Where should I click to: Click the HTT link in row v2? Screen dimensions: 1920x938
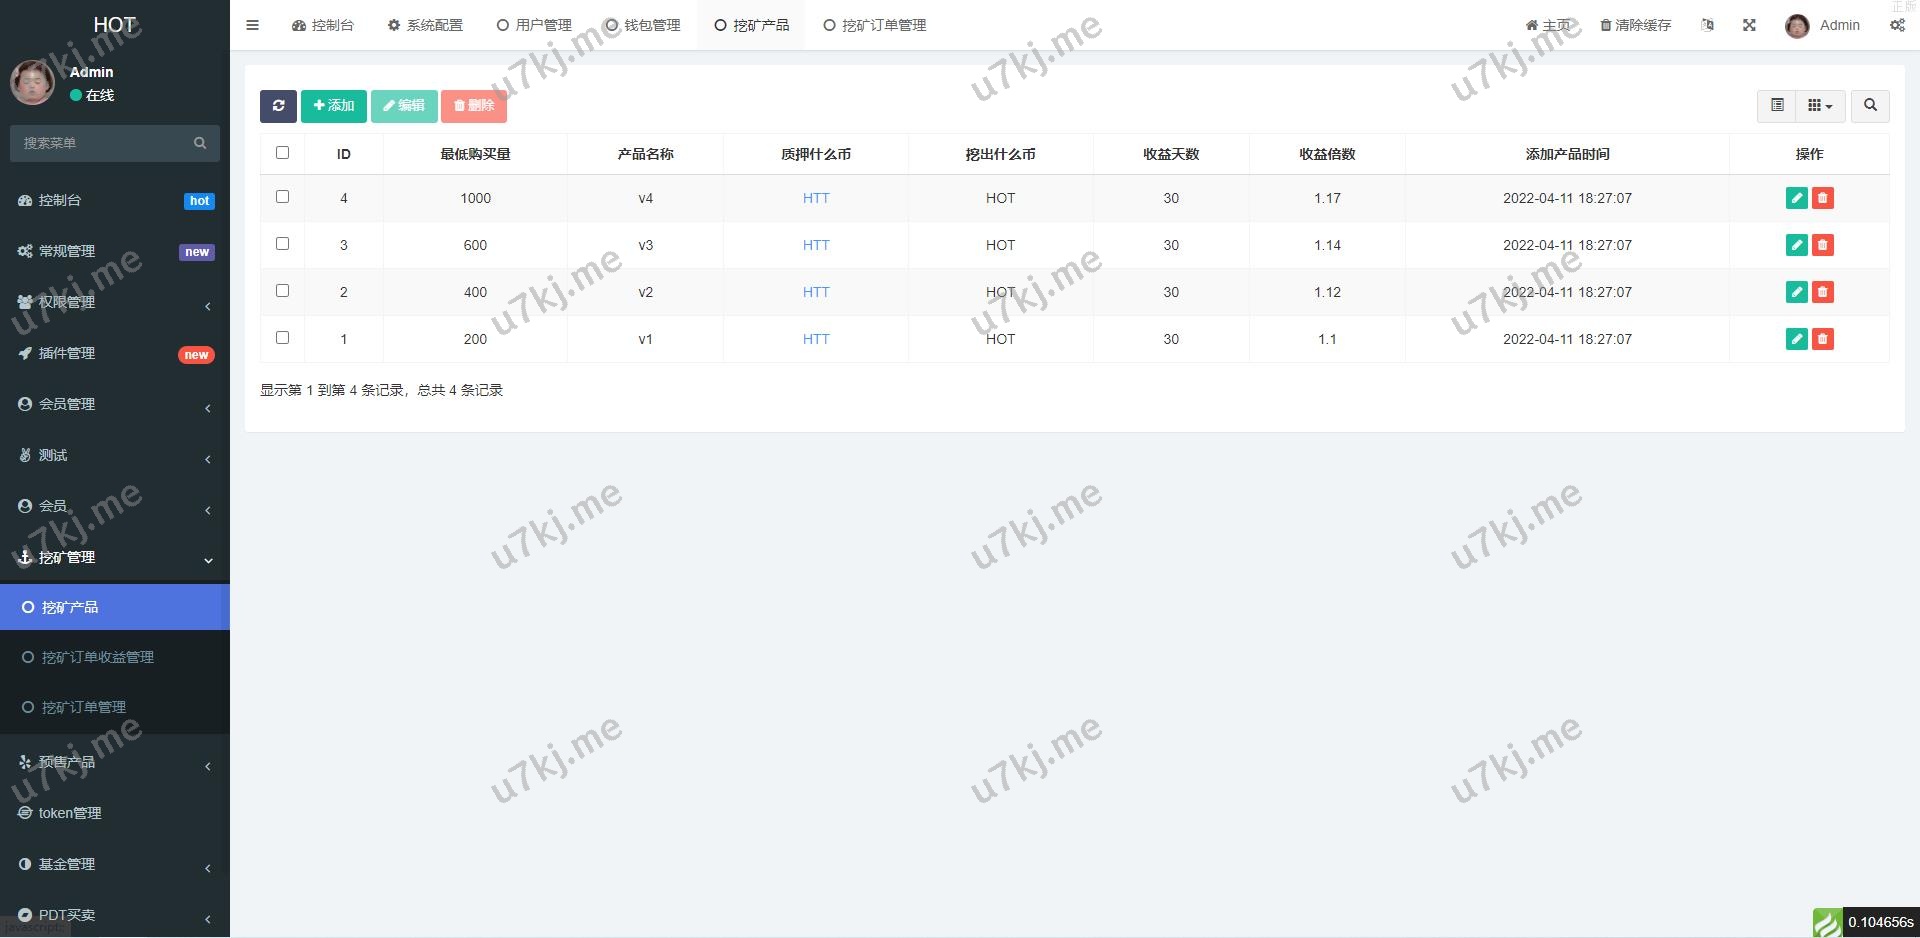point(816,292)
